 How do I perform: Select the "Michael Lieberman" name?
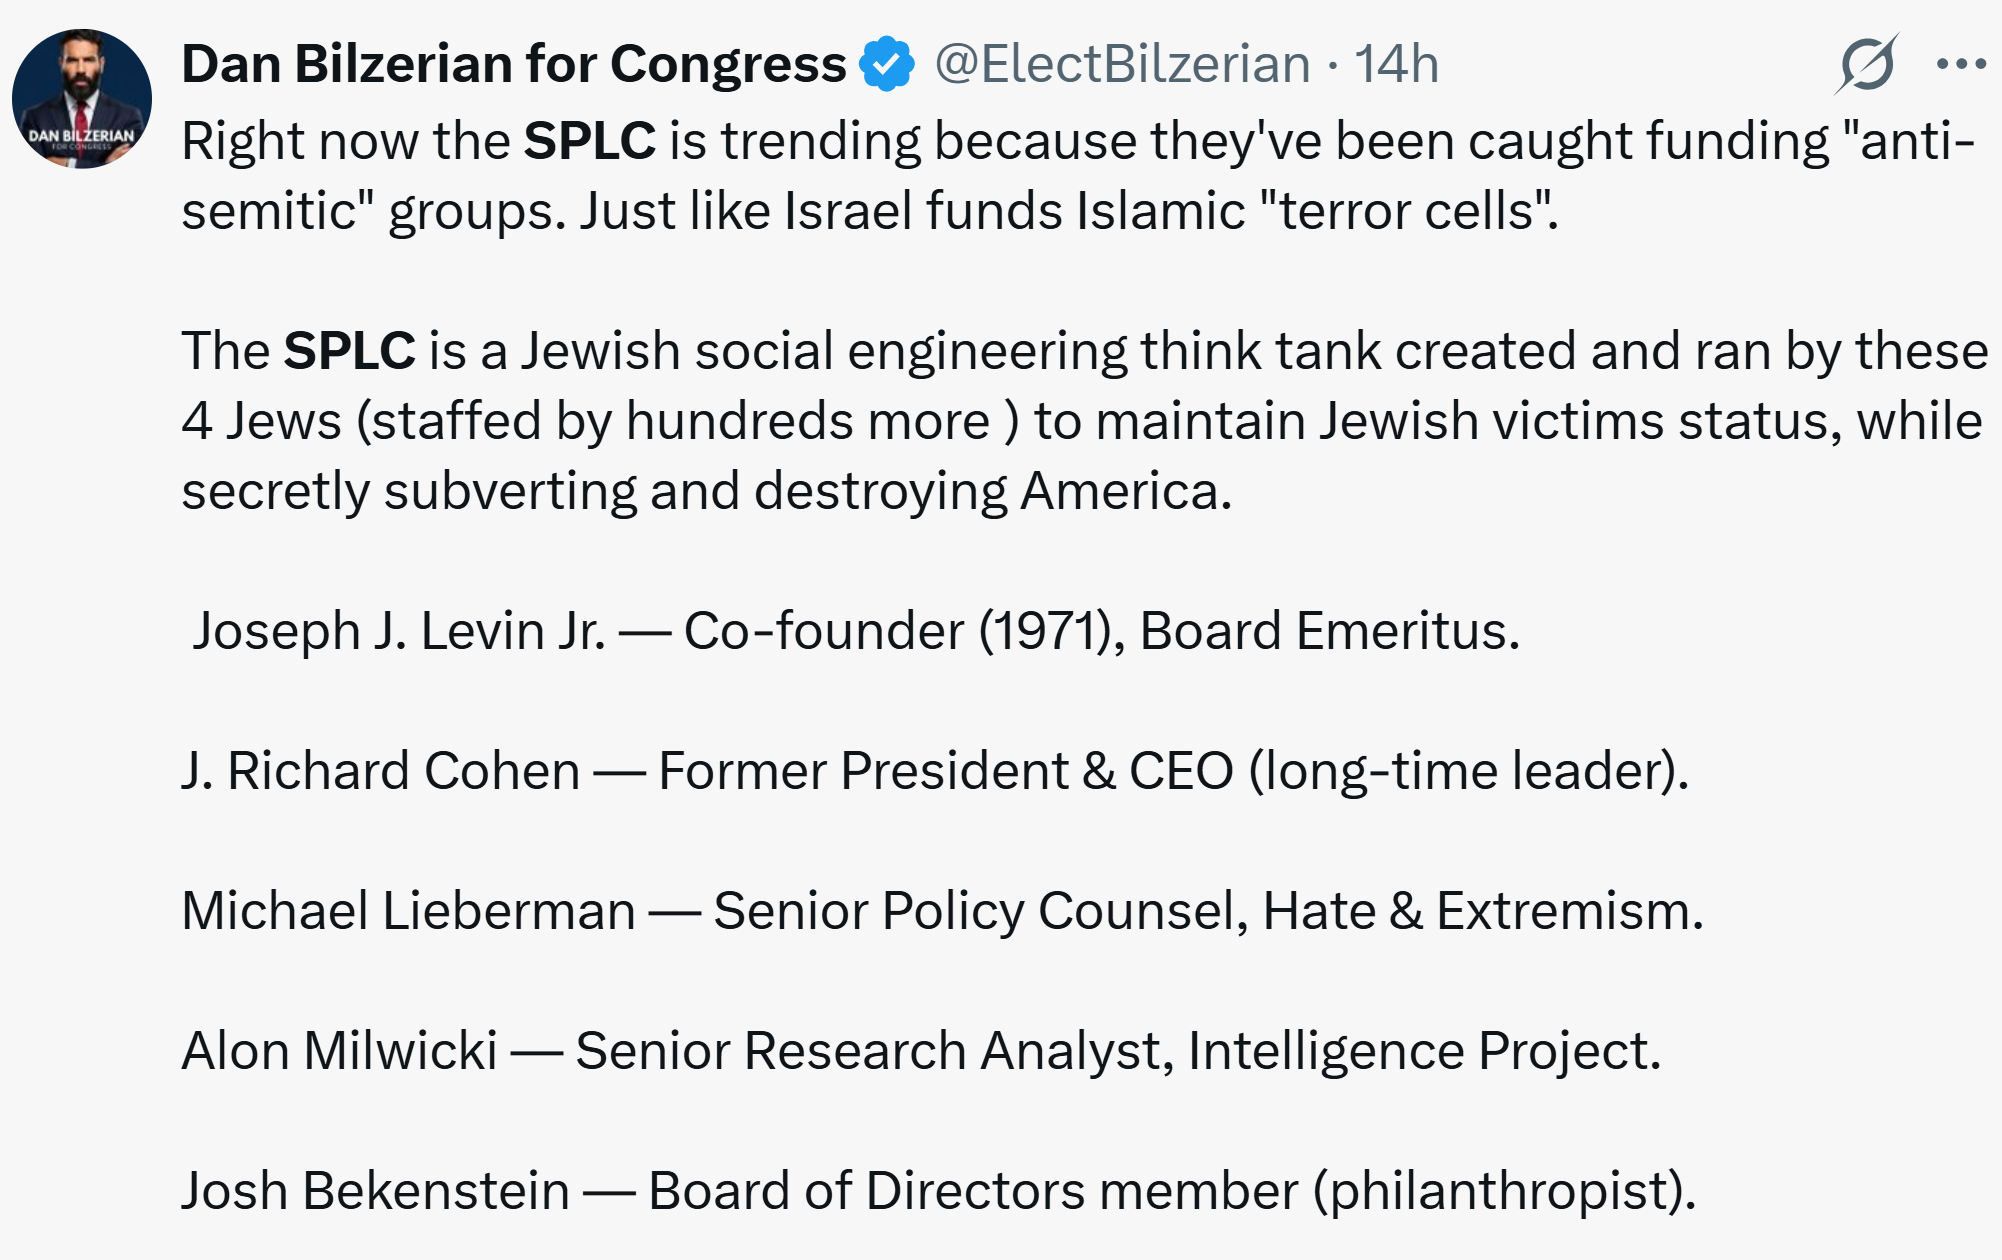[408, 911]
